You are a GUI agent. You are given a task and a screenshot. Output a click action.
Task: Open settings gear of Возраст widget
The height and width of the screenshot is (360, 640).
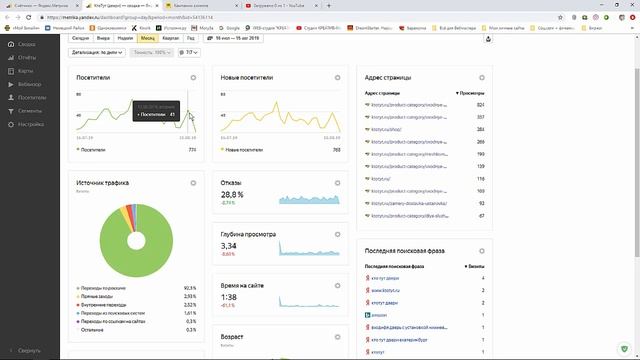click(338, 337)
